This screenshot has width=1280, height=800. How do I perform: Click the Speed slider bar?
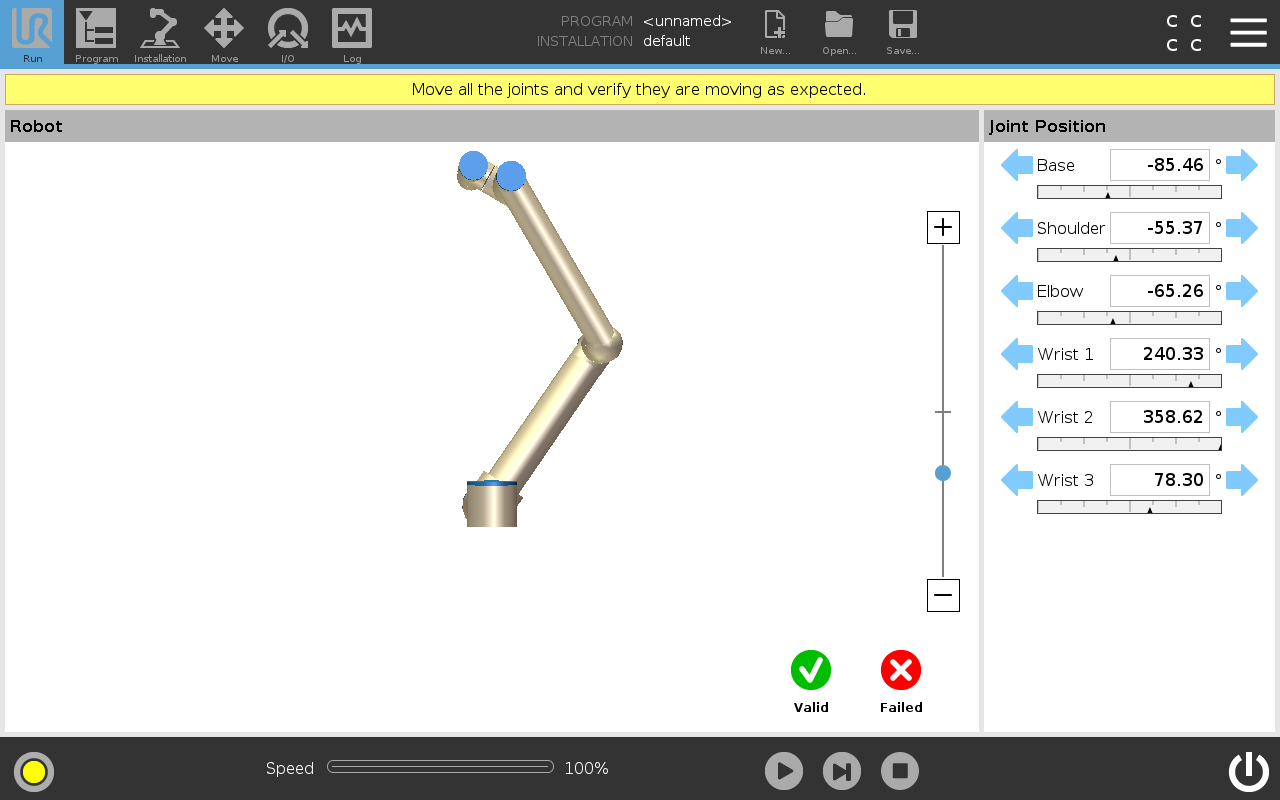coord(440,767)
